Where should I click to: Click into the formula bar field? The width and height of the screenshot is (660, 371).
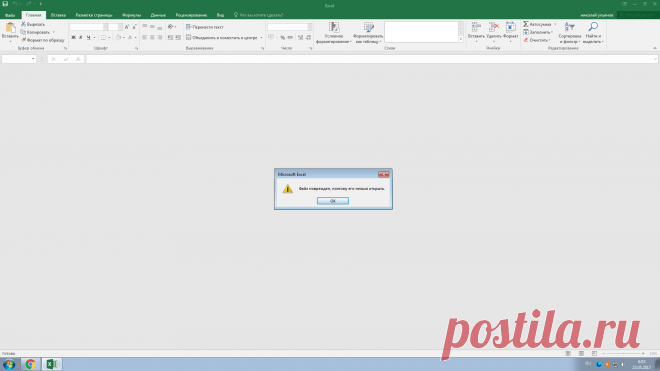point(370,59)
